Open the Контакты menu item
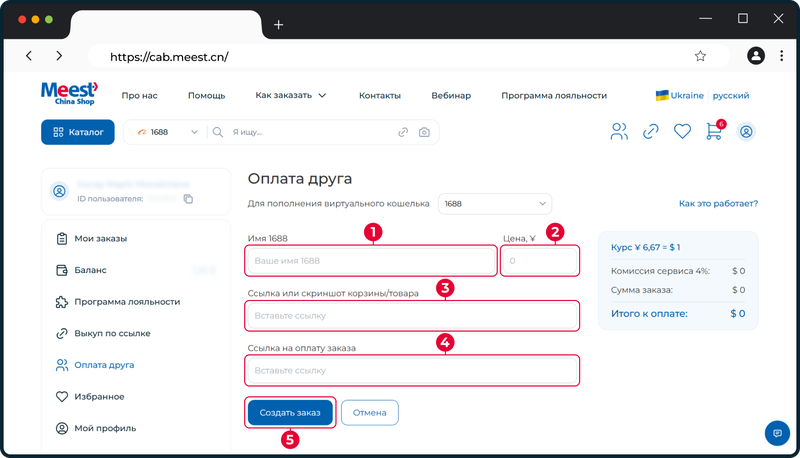The height and width of the screenshot is (458, 800). click(x=380, y=95)
